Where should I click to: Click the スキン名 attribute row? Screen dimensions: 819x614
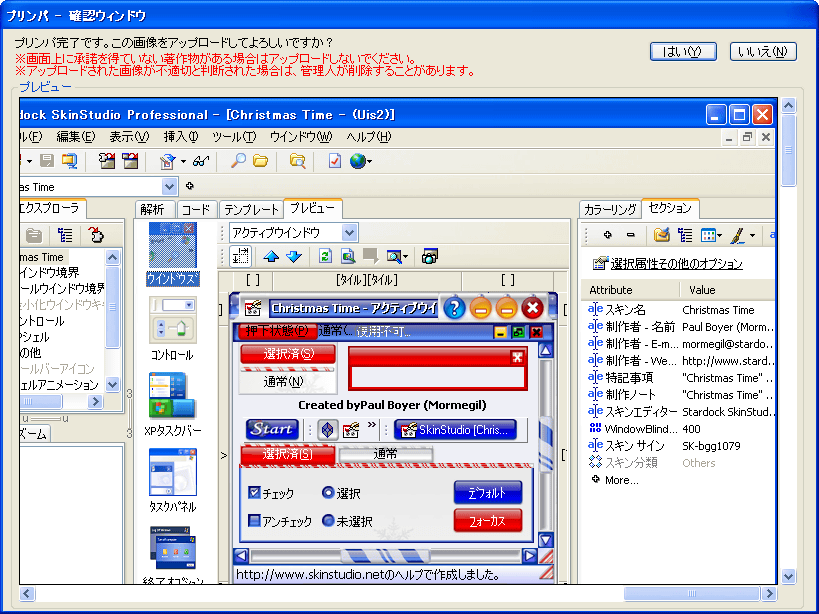coord(678,310)
